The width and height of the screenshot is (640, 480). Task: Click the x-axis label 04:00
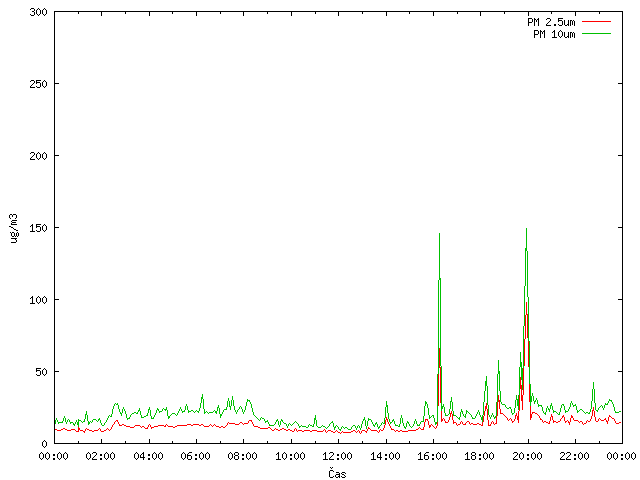coord(148,456)
